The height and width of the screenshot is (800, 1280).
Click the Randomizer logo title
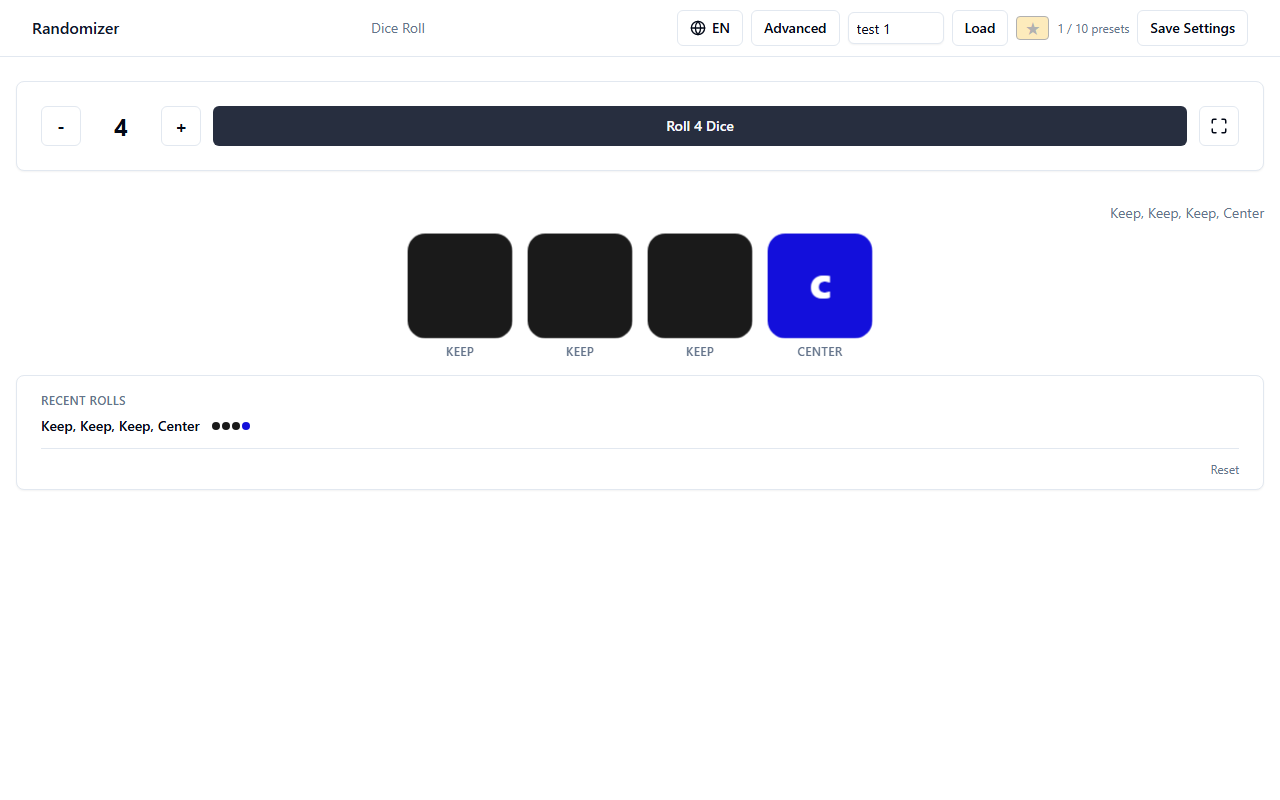[75, 28]
